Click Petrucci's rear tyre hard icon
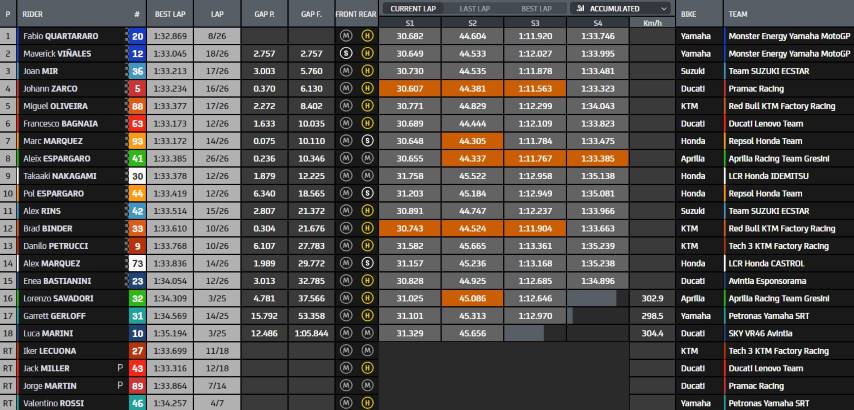 pyautogui.click(x=367, y=246)
